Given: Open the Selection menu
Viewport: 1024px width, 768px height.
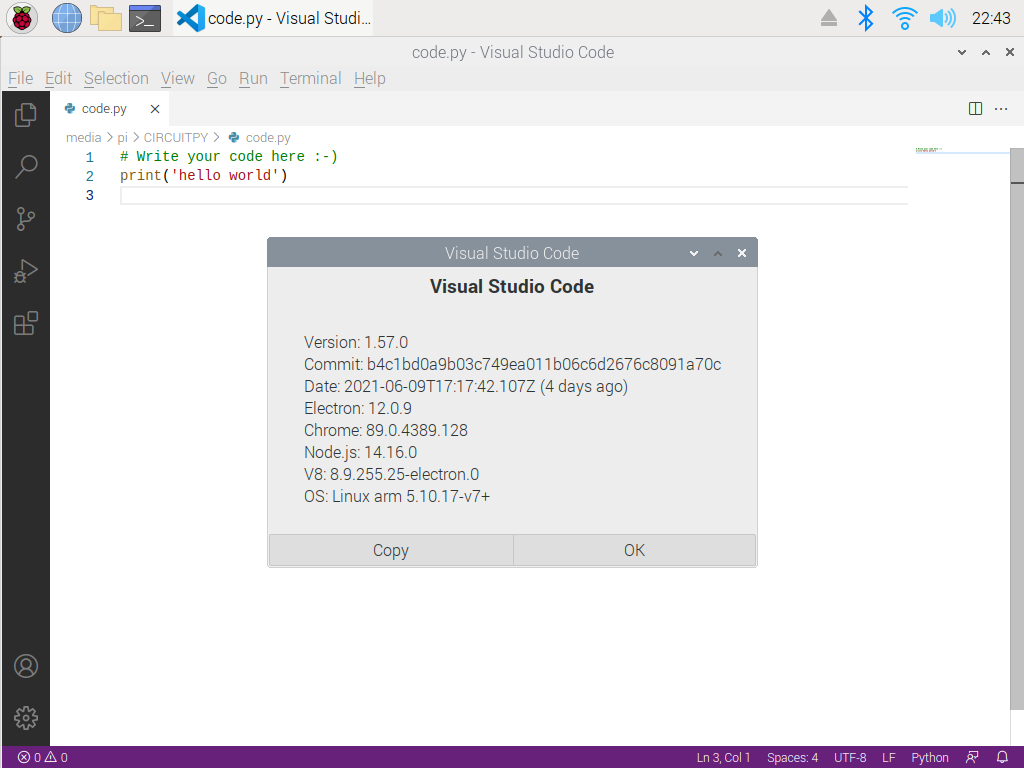Looking at the screenshot, I should (116, 78).
